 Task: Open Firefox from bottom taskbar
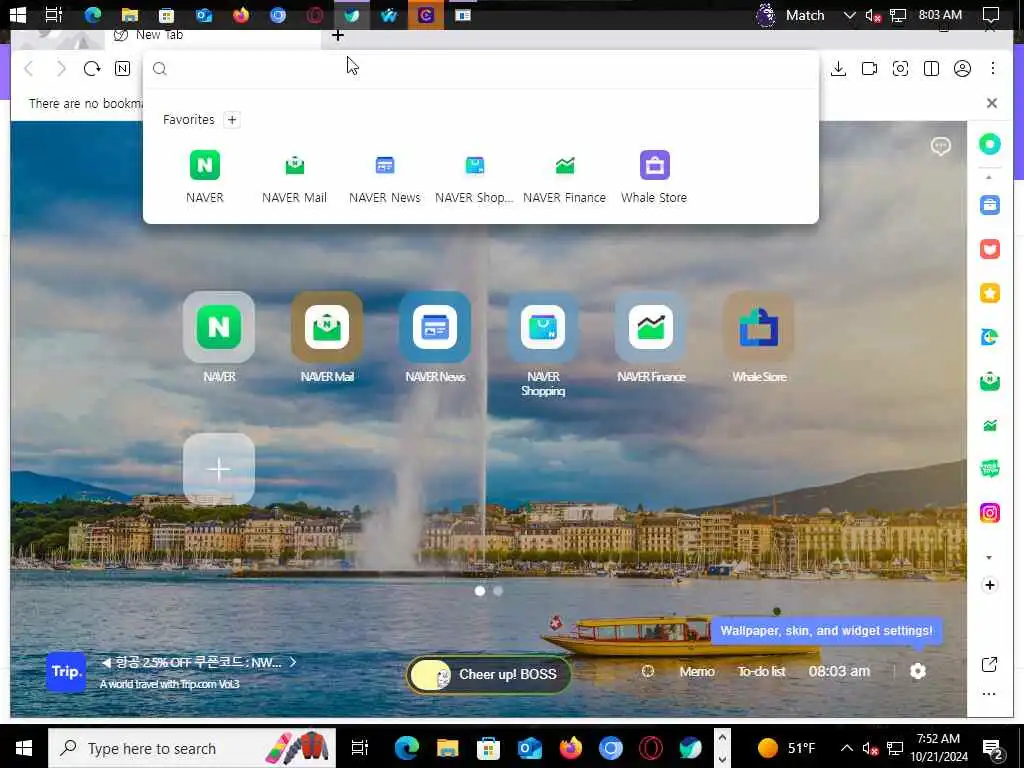pyautogui.click(x=570, y=748)
